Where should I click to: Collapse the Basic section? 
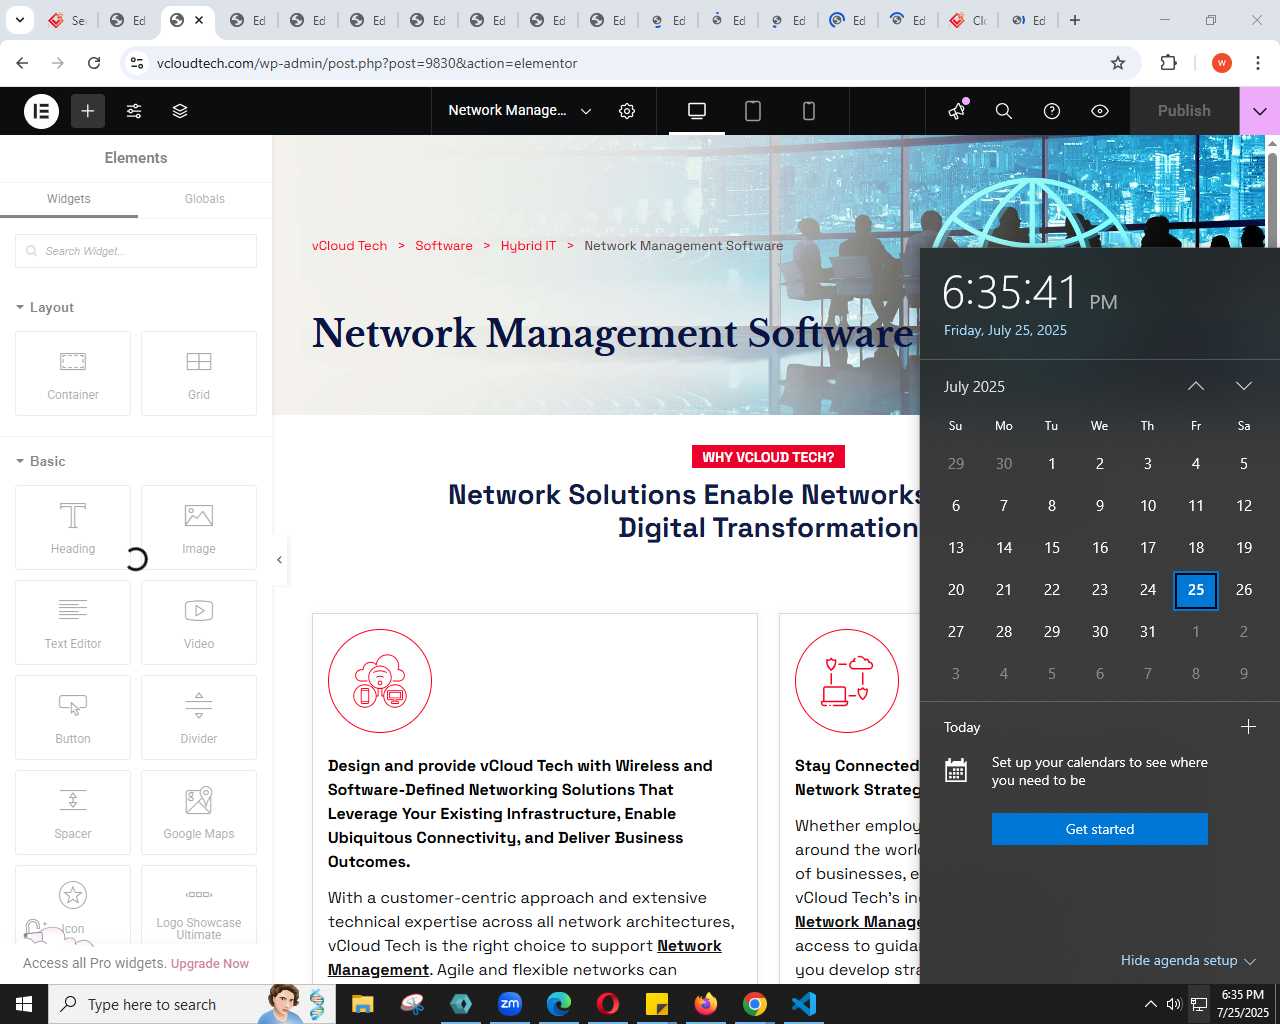pyautogui.click(x=41, y=461)
